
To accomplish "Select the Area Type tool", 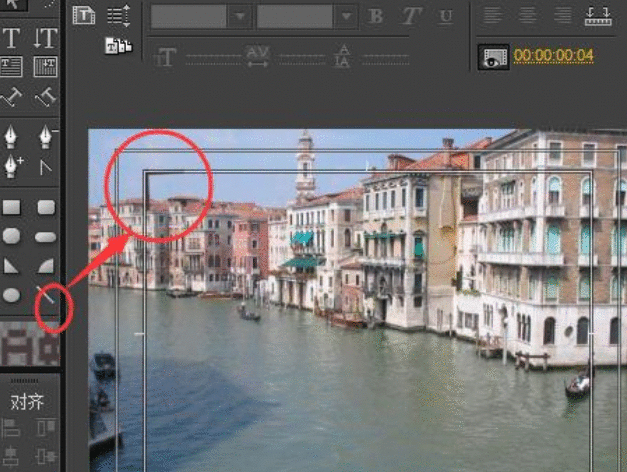I will click(x=12, y=67).
